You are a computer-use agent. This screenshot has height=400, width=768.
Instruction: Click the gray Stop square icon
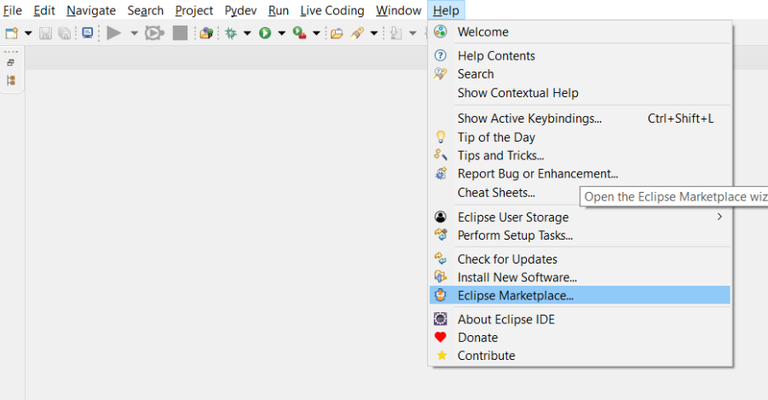(180, 33)
